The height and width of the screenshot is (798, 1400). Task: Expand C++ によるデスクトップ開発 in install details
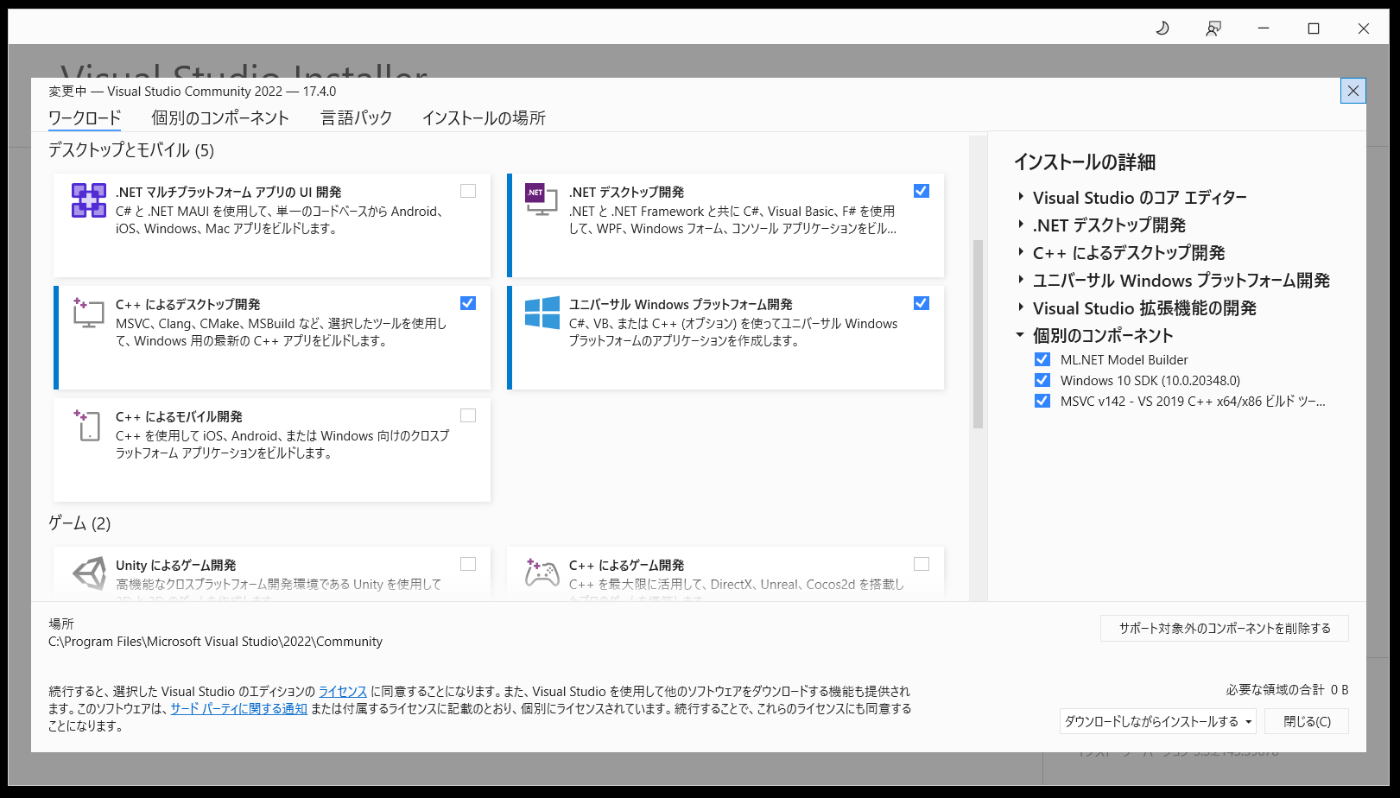click(1021, 253)
